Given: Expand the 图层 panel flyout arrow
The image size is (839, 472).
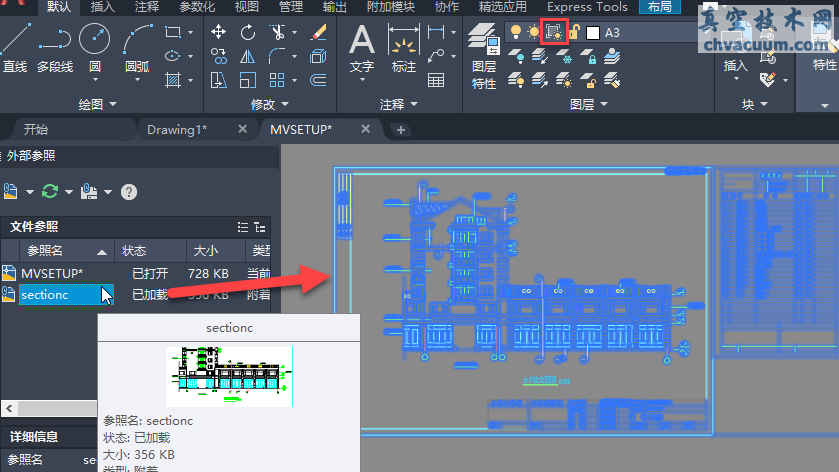Looking at the screenshot, I should click(x=604, y=104).
